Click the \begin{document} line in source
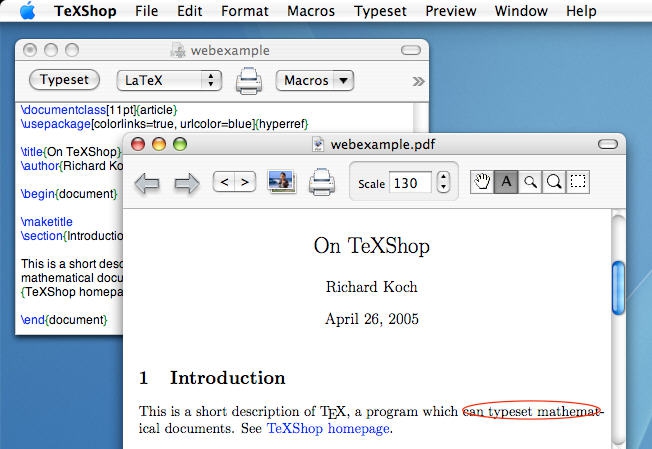Viewport: 652px width, 449px height. (x=69, y=194)
